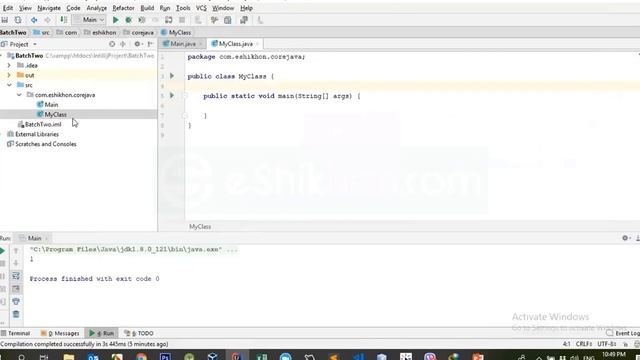The height and width of the screenshot is (360, 640).
Task: Click run gutter arrow beside main method
Action: 172,96
